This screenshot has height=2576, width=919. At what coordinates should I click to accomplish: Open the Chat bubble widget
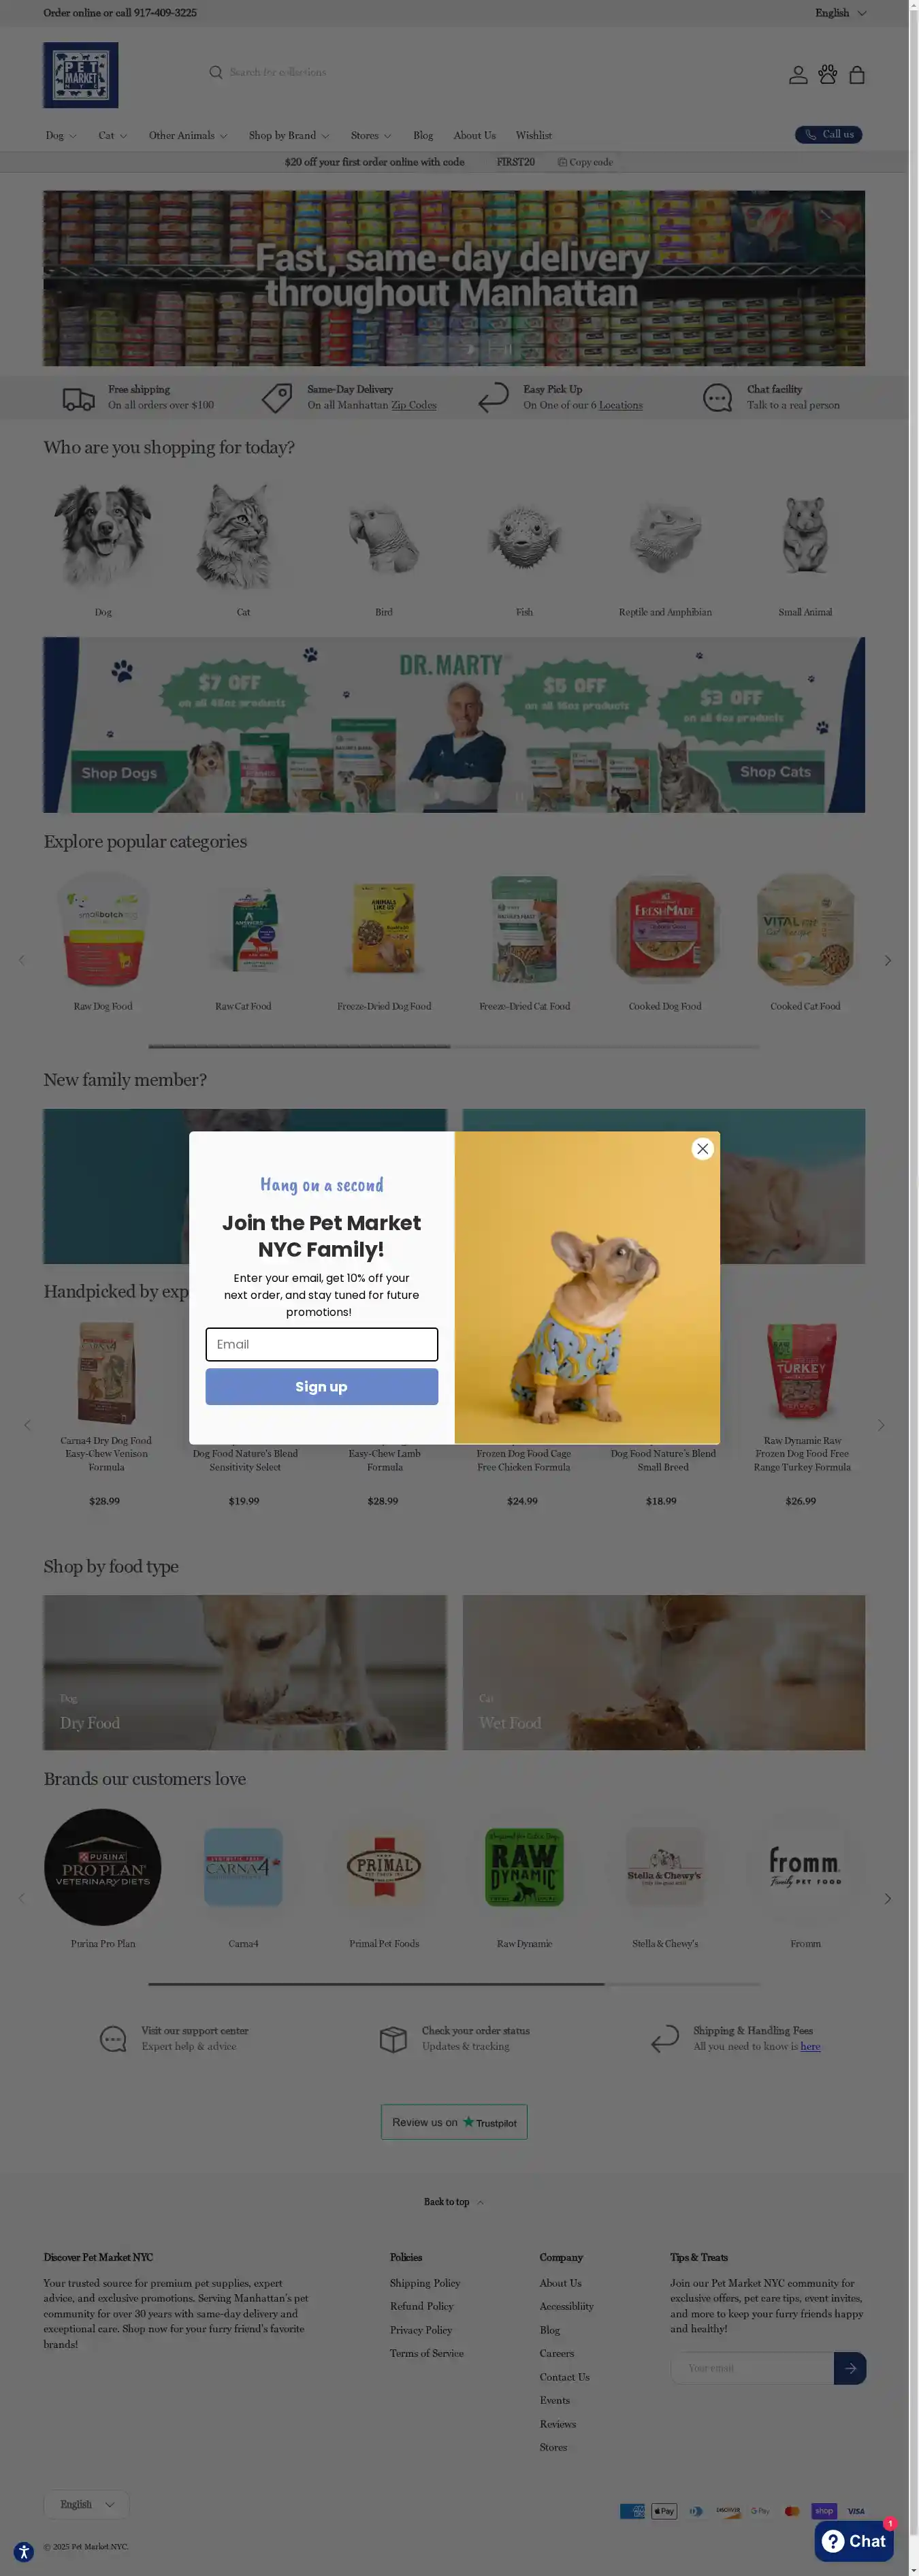coord(854,2541)
